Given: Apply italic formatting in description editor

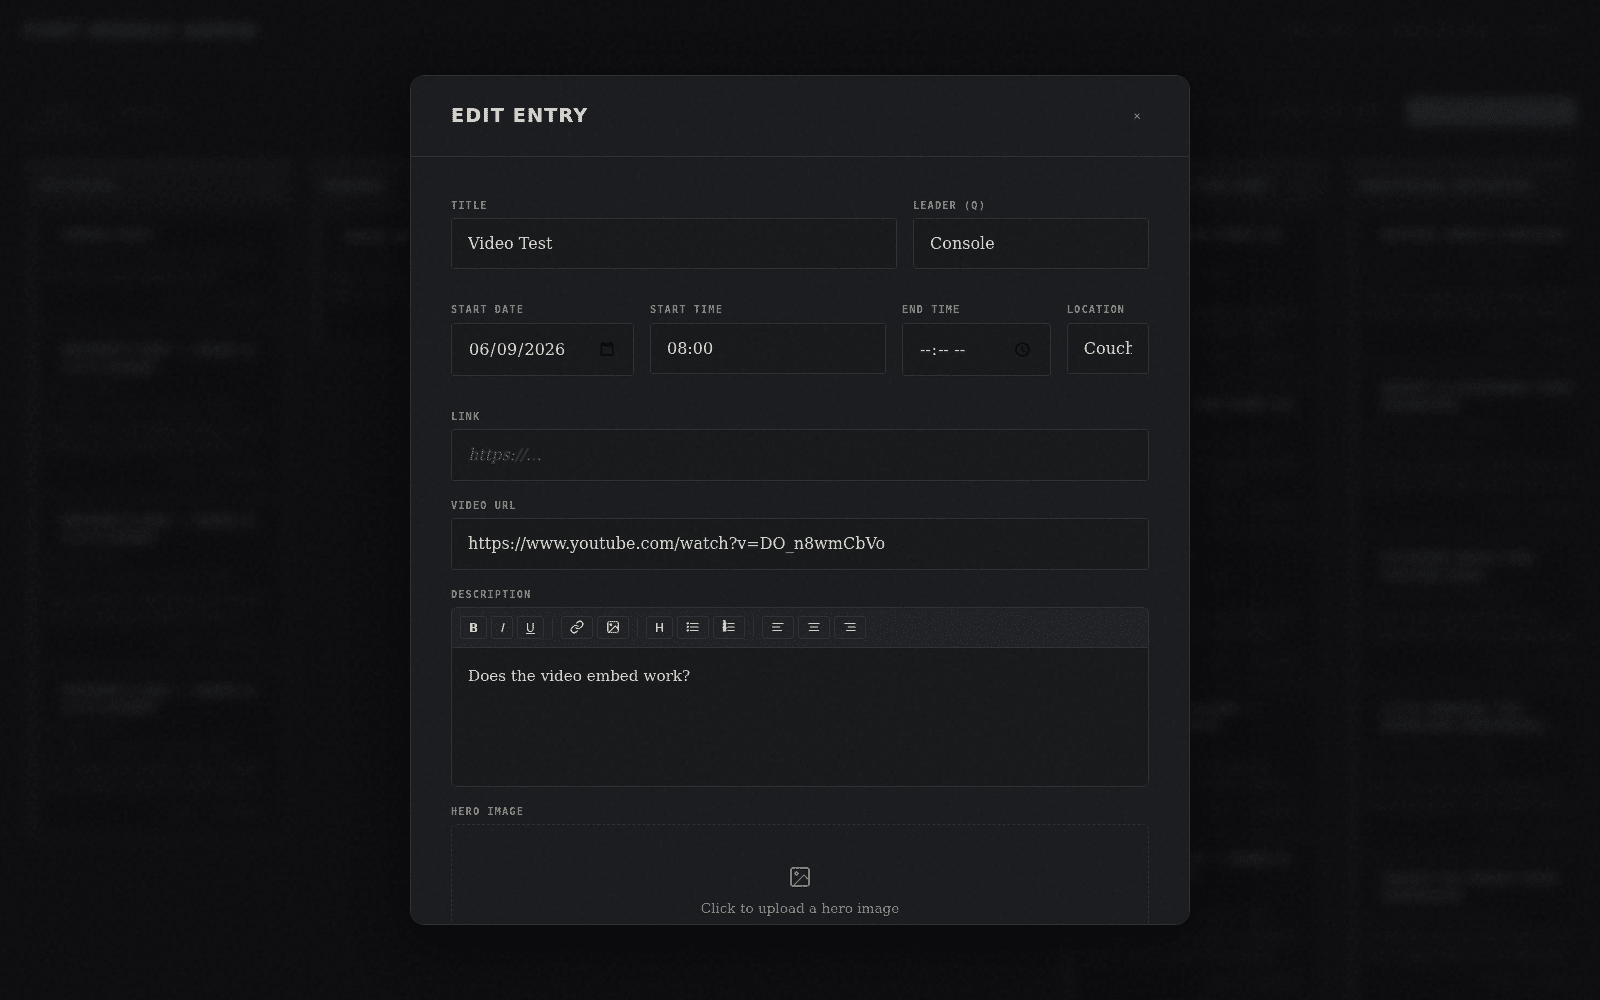Looking at the screenshot, I should [502, 627].
